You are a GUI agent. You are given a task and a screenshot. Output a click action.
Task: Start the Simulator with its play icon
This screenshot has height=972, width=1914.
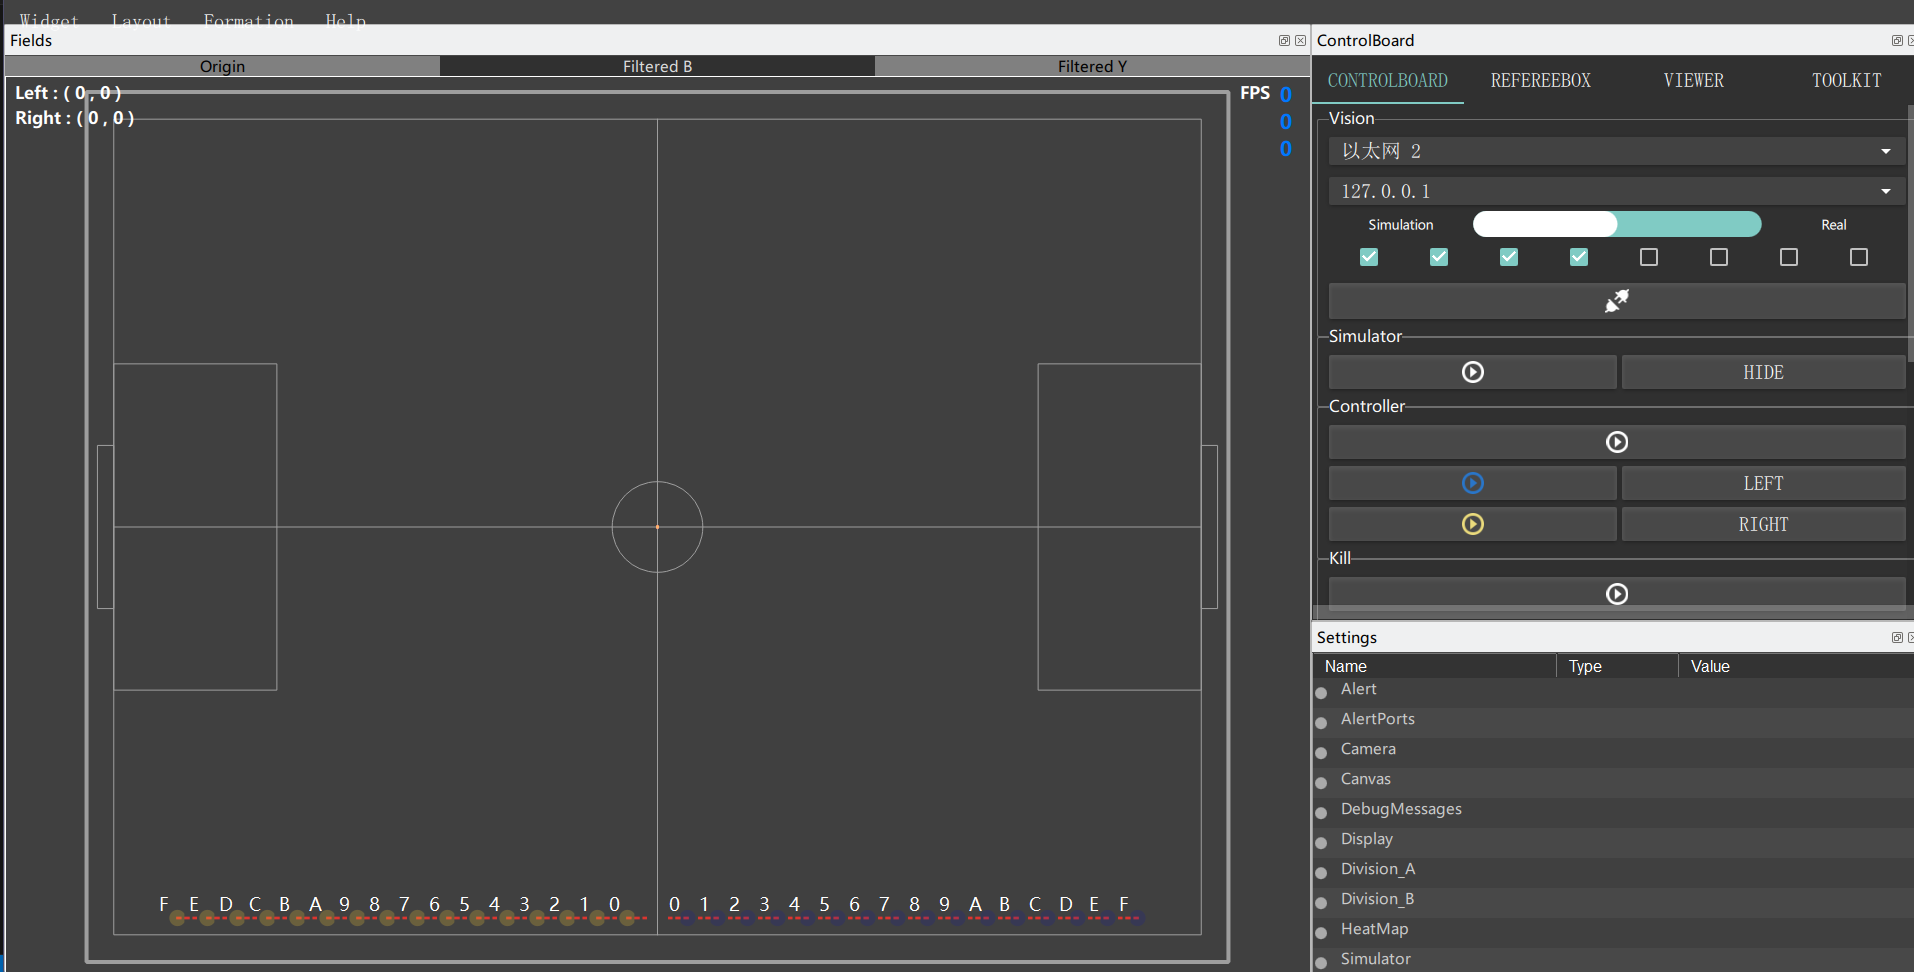coord(1472,372)
